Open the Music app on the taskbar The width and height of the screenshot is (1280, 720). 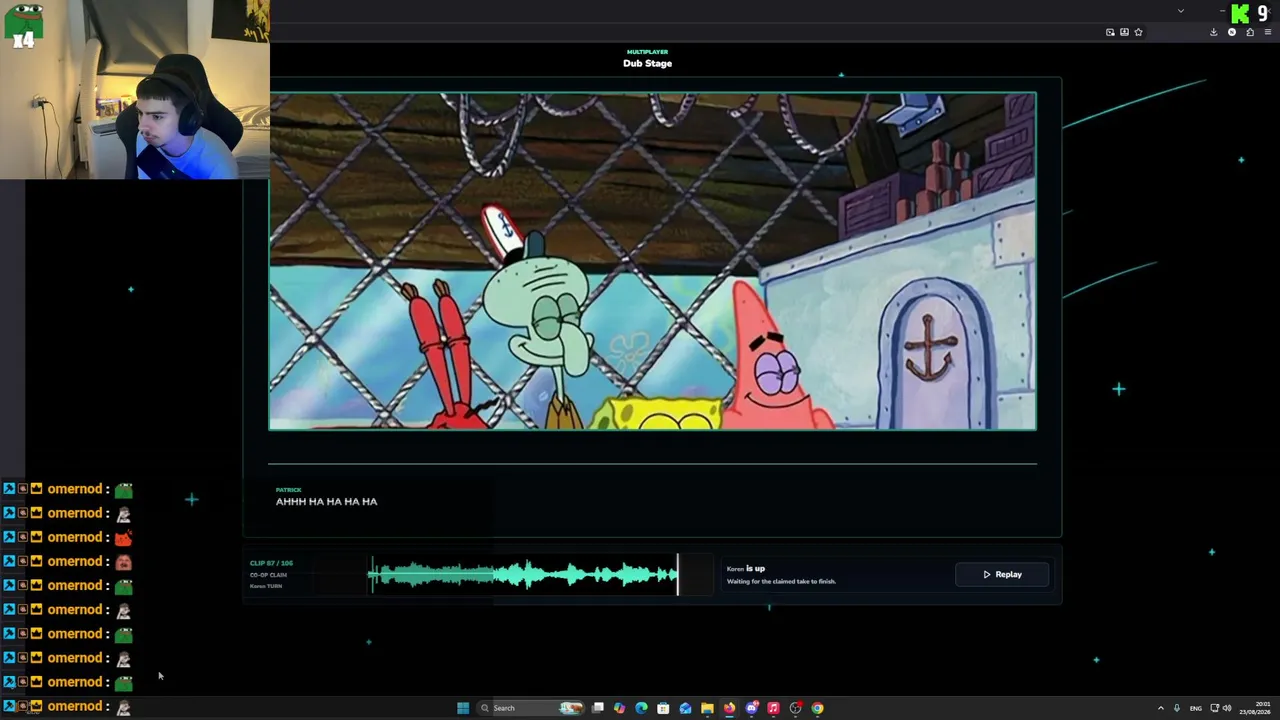pos(773,708)
